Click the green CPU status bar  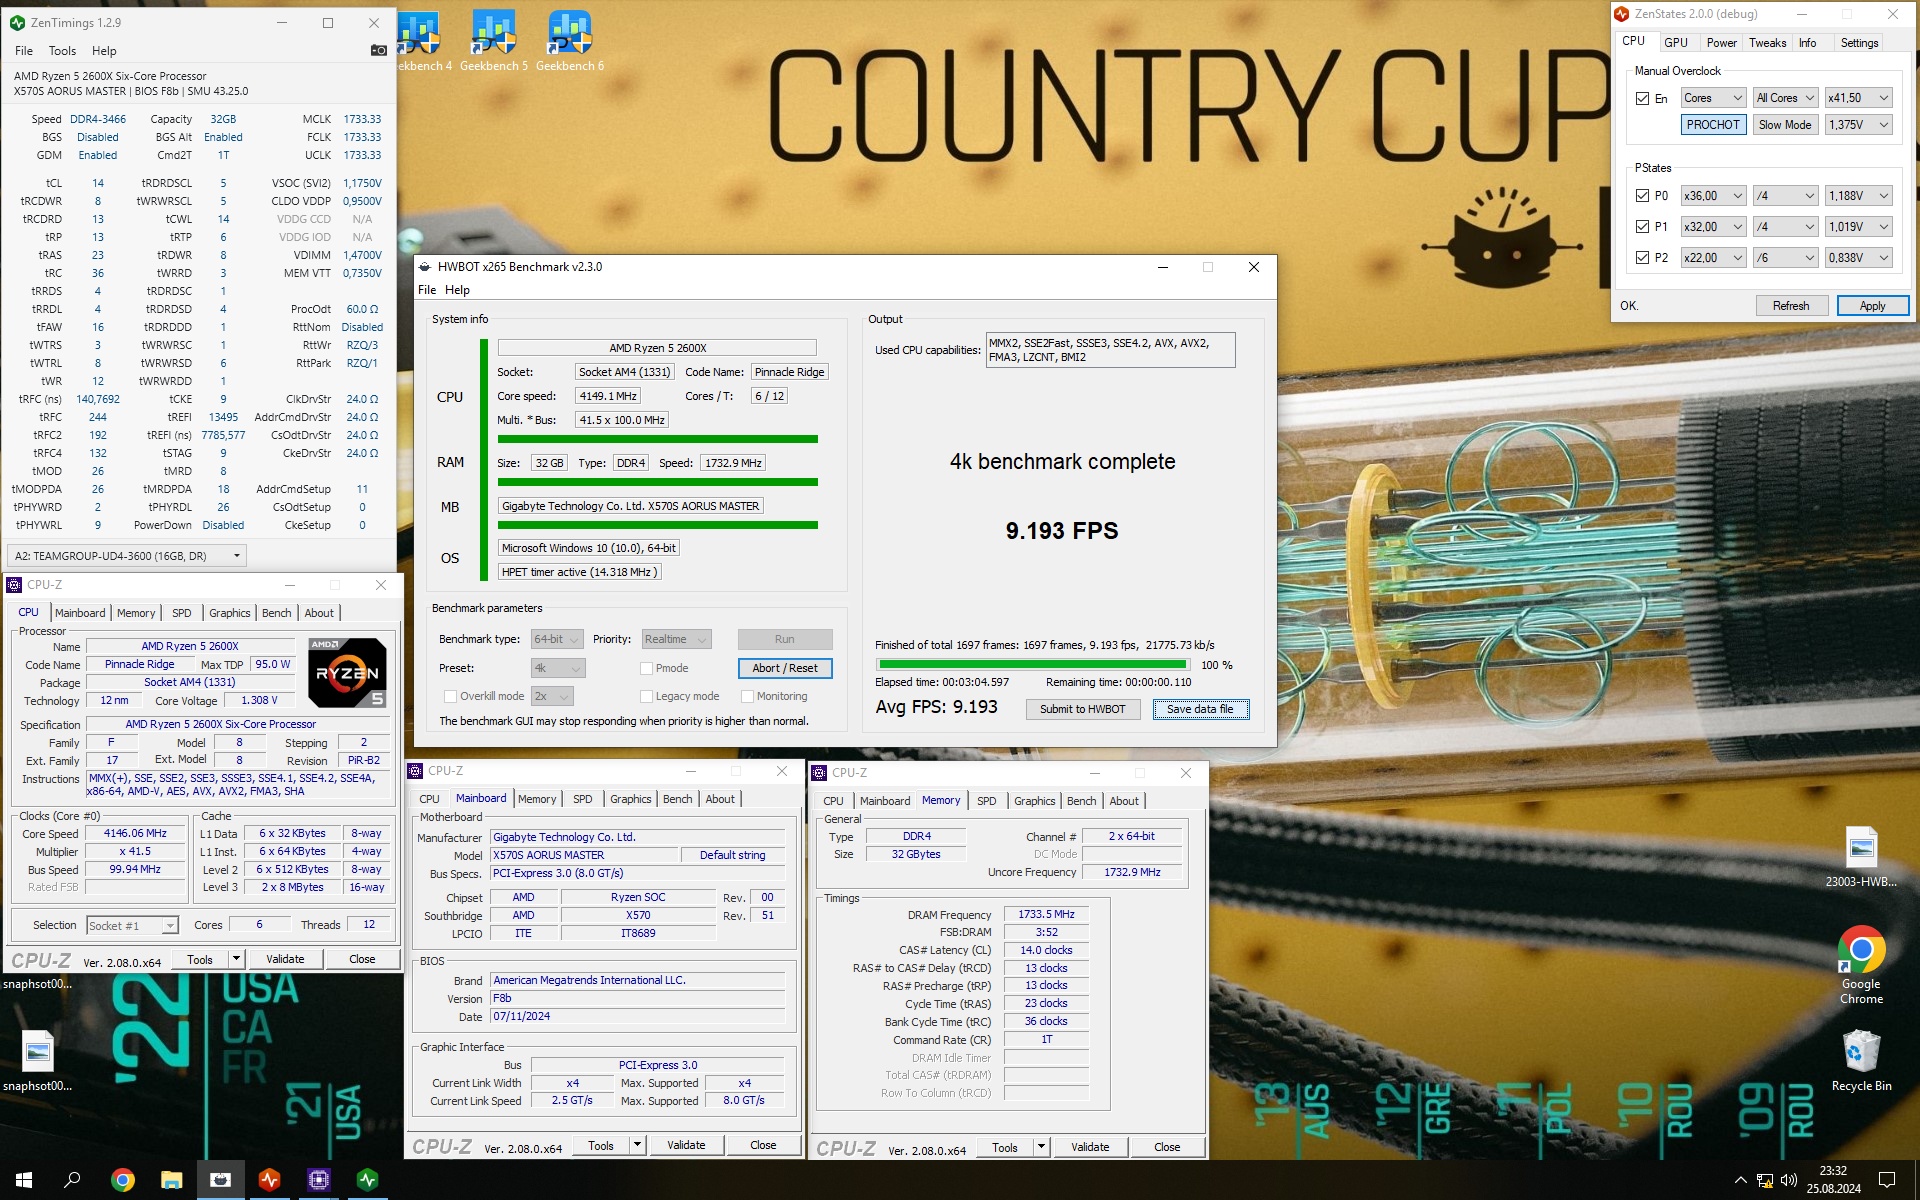click(x=657, y=439)
